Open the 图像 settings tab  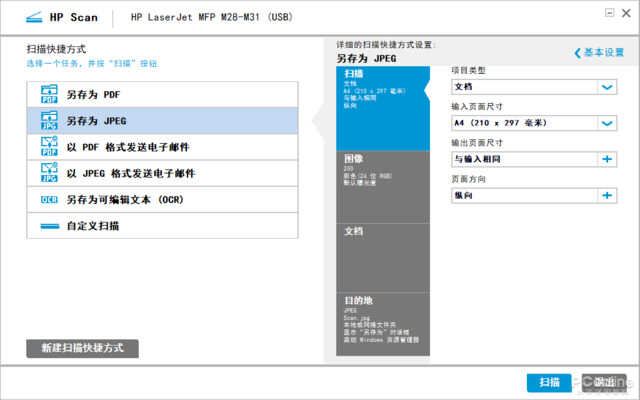click(x=383, y=187)
